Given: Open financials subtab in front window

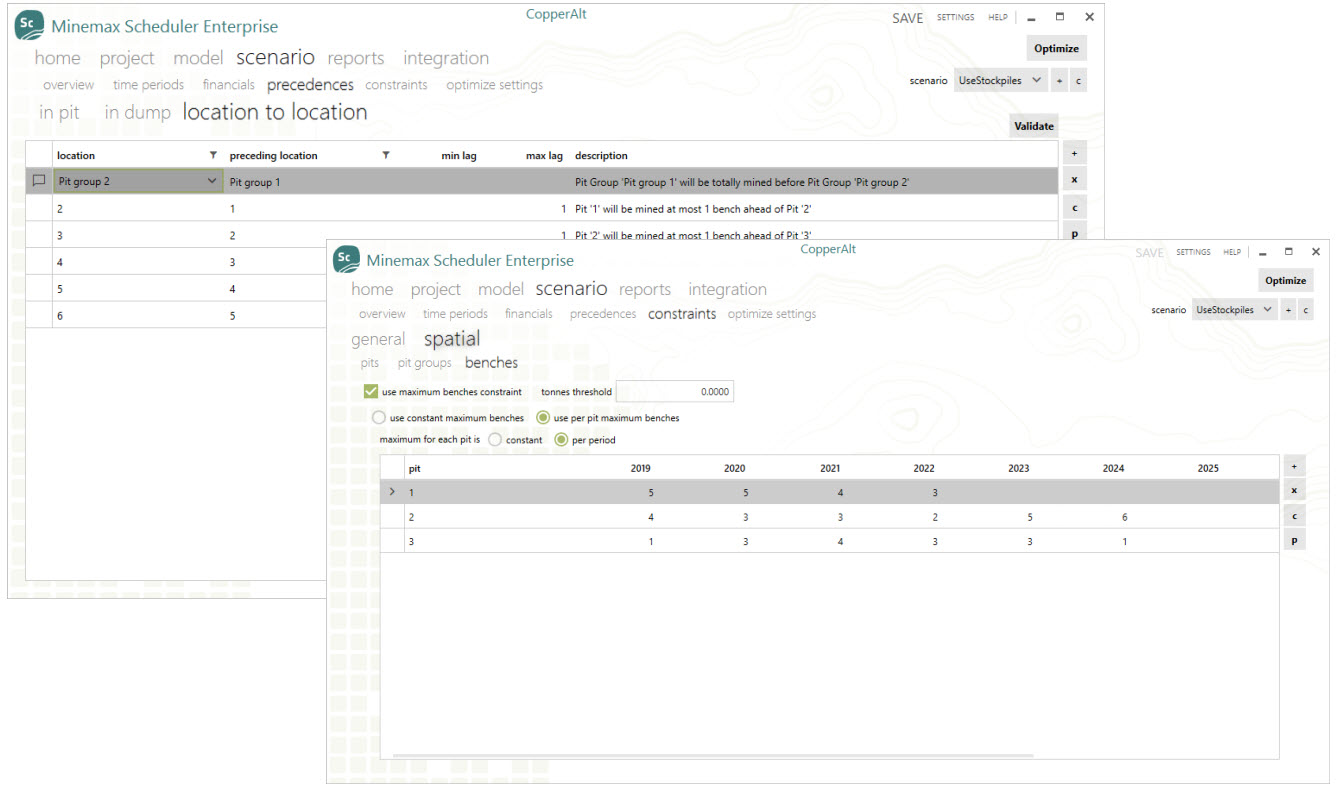Looking at the screenshot, I should pos(528,314).
